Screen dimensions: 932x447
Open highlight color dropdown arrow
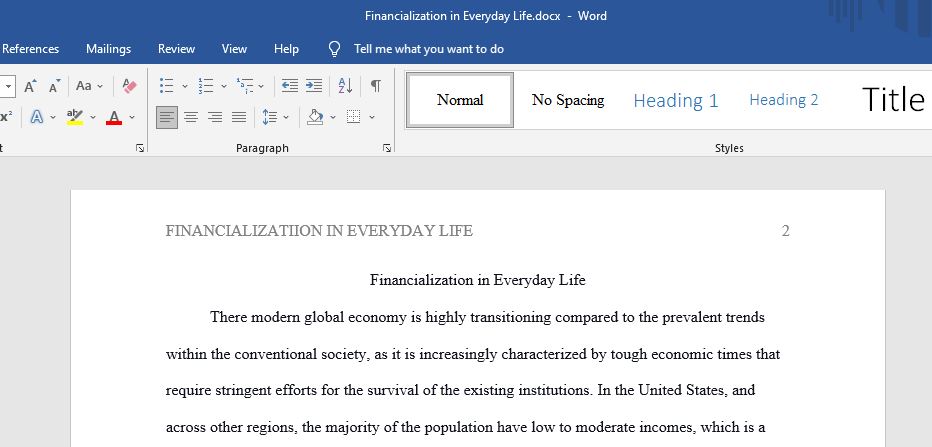[93, 118]
